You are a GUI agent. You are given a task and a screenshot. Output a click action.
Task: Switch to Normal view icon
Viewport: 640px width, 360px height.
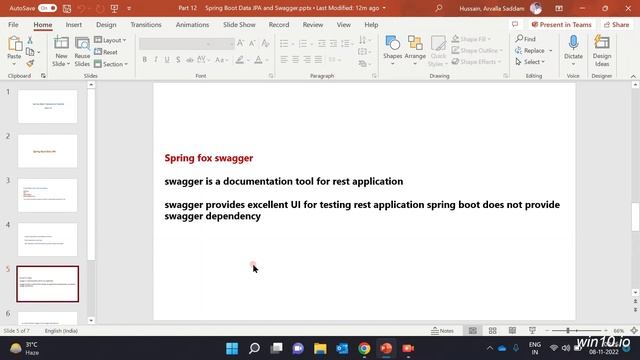tap(473, 331)
